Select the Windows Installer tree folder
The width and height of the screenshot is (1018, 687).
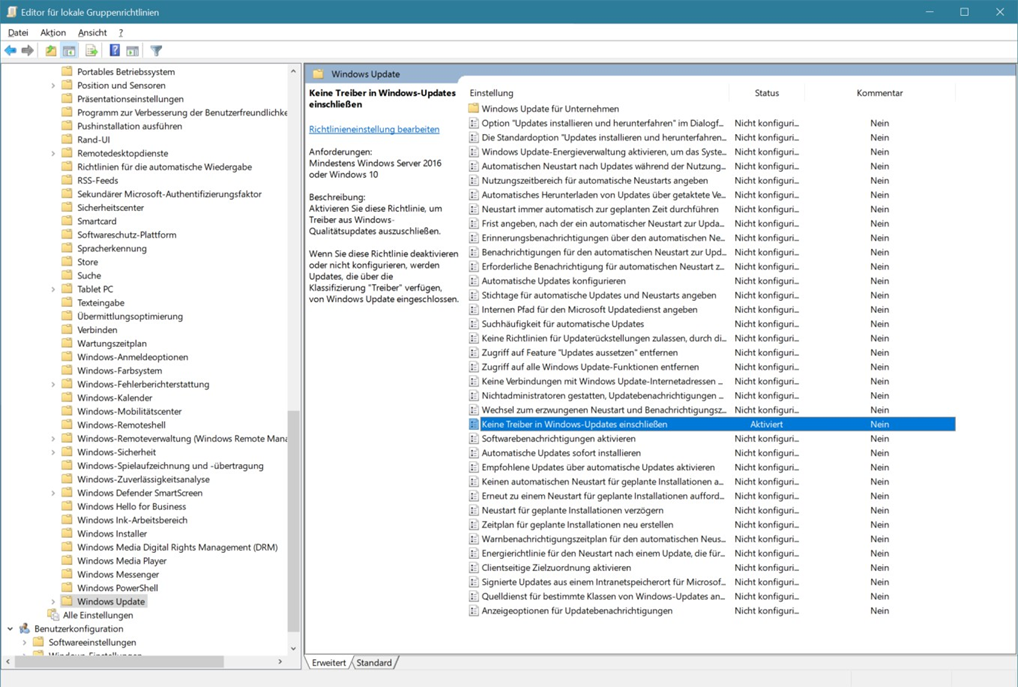pos(111,534)
